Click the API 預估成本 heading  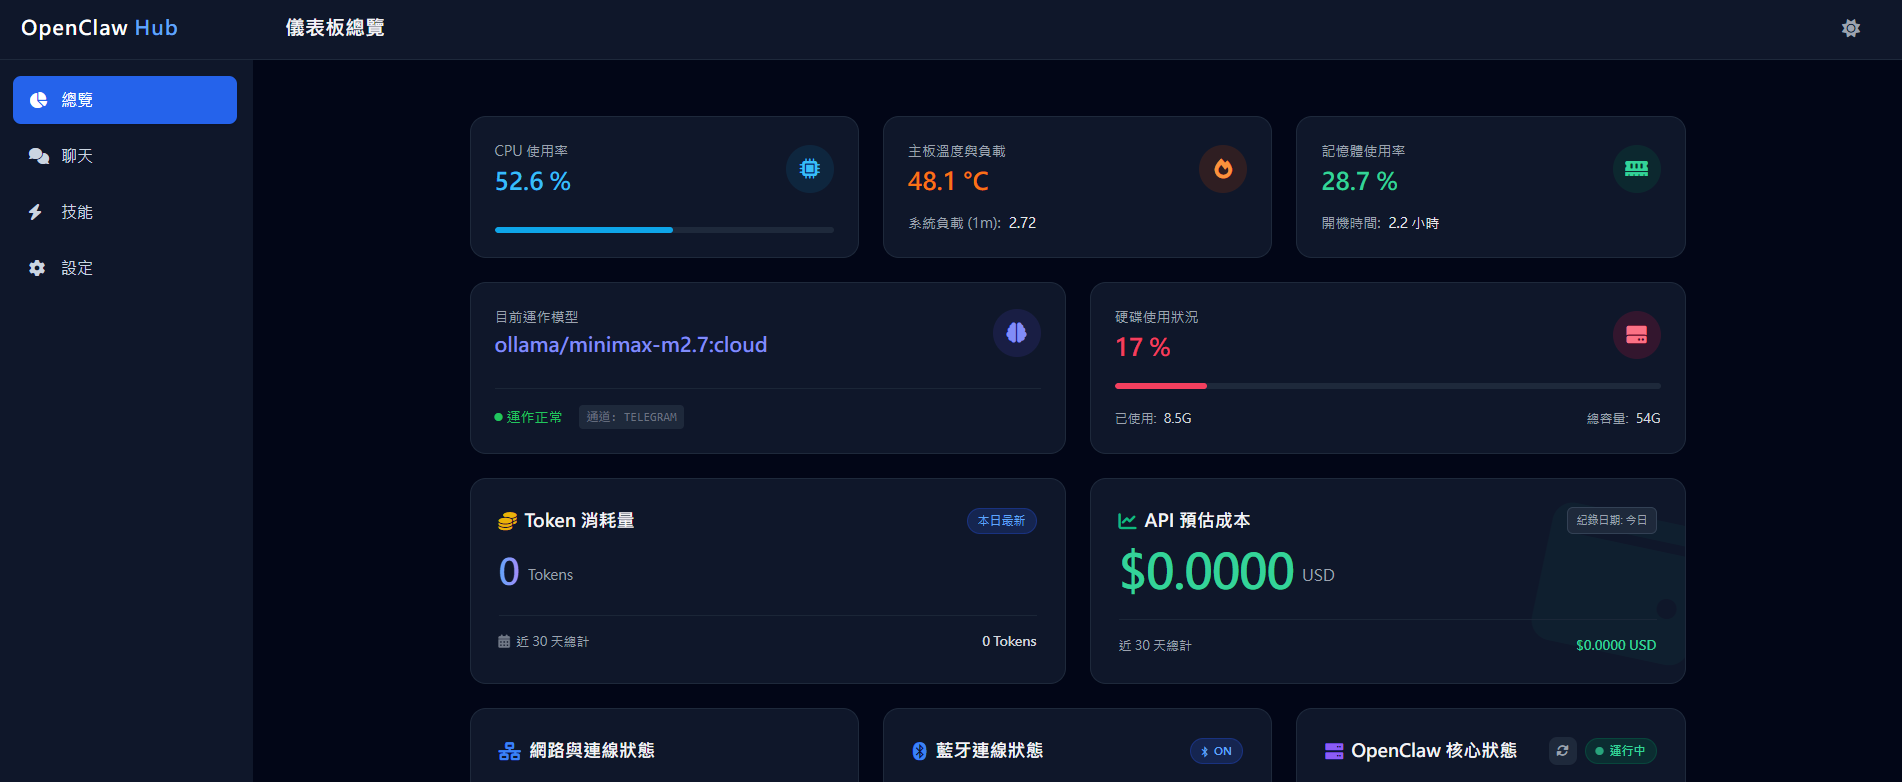click(x=1197, y=521)
